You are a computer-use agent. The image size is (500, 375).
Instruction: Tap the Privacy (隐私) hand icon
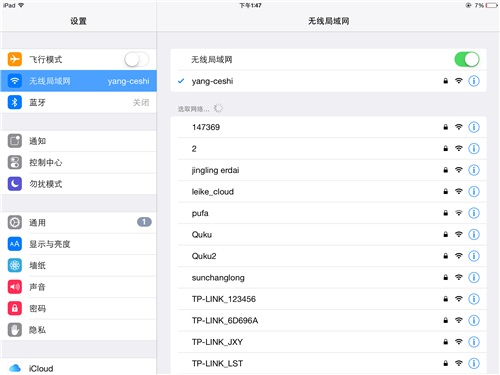click(15, 330)
